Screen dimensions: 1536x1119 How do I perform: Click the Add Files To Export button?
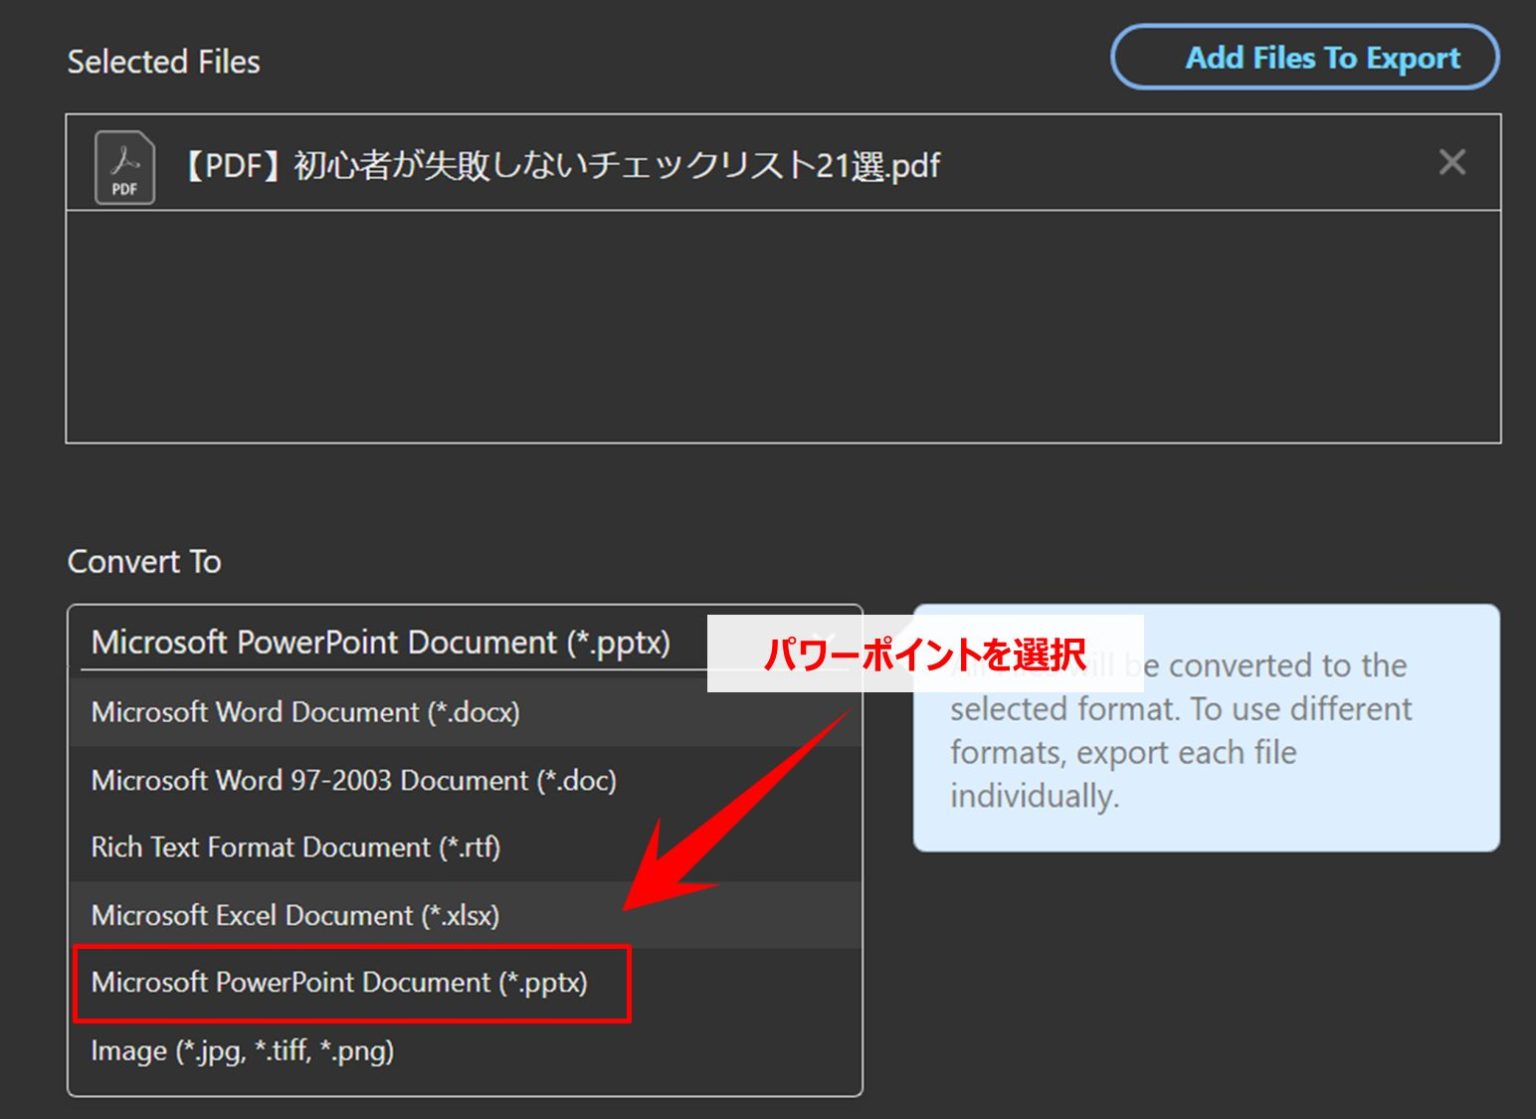[x=1304, y=58]
